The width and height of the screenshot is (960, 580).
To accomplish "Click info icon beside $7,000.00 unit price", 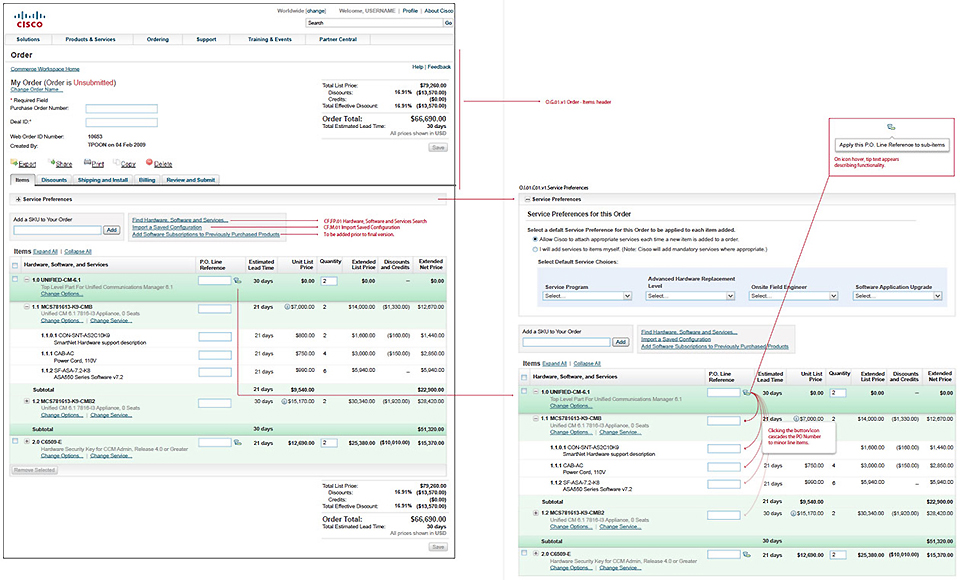I will tap(286, 307).
